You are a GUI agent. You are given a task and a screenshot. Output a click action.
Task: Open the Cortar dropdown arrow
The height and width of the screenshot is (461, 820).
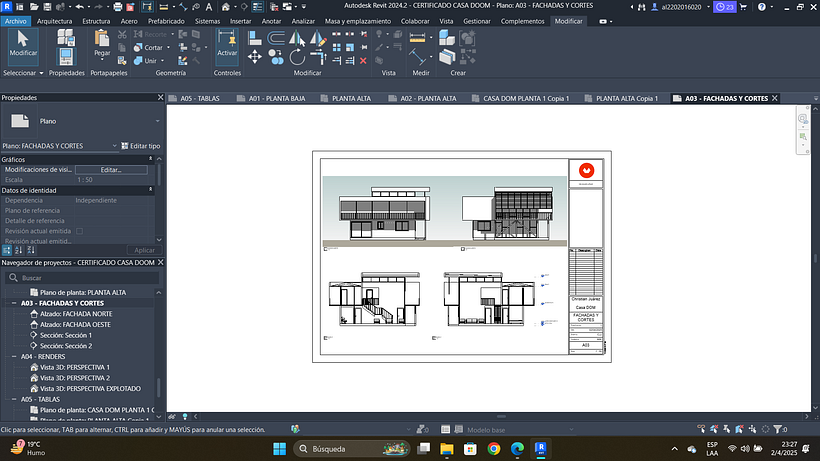coord(168,48)
